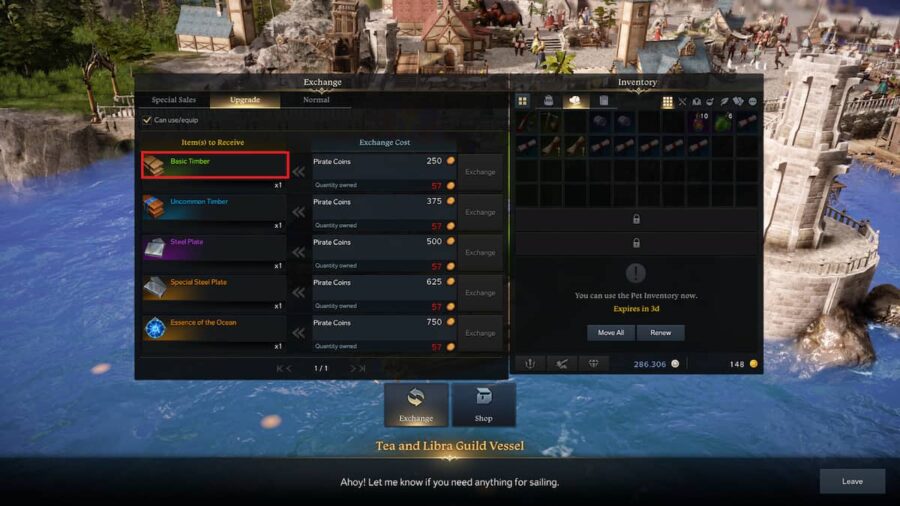Screen dimensions: 900x506
Task: Filter inventory by crossed swords icon
Action: [682, 102]
